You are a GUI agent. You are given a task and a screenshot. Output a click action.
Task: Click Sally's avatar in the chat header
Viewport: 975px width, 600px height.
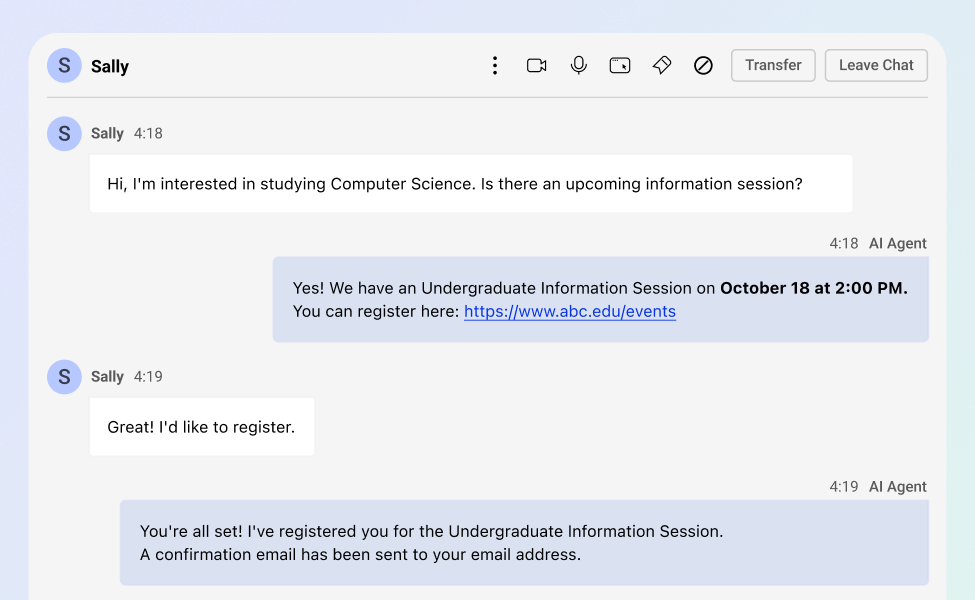[x=64, y=65]
